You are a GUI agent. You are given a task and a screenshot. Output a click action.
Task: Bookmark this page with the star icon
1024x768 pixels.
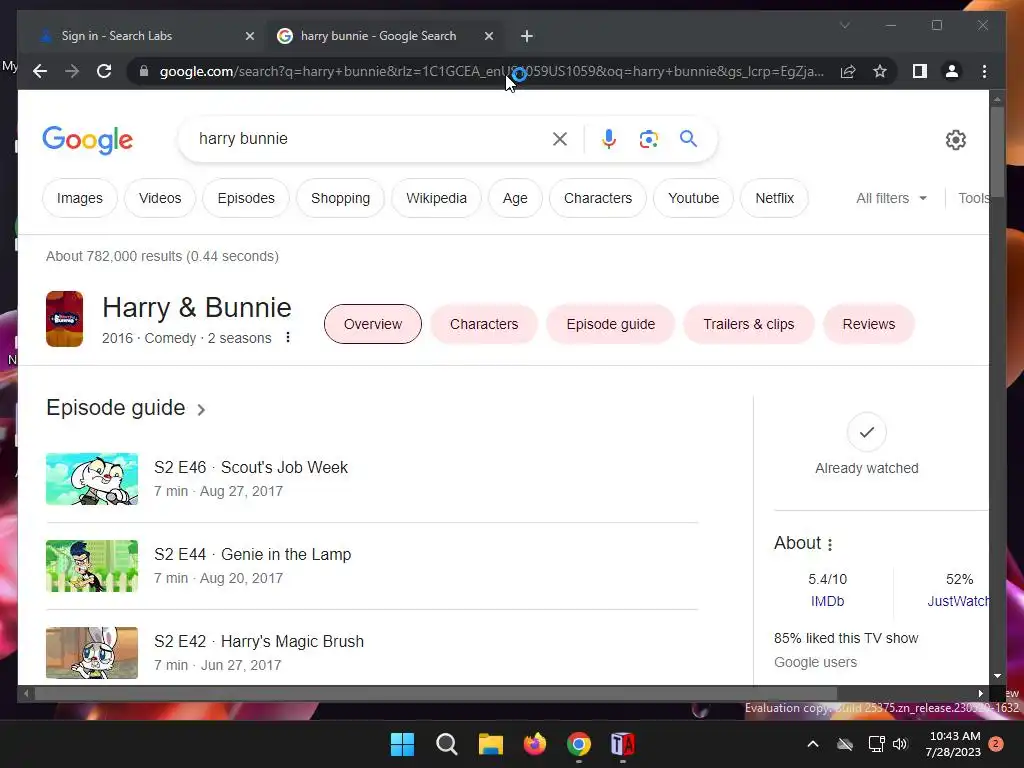[x=880, y=71]
